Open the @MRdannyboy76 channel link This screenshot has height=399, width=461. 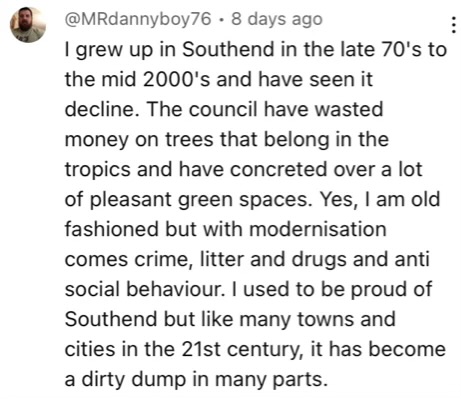tap(138, 19)
